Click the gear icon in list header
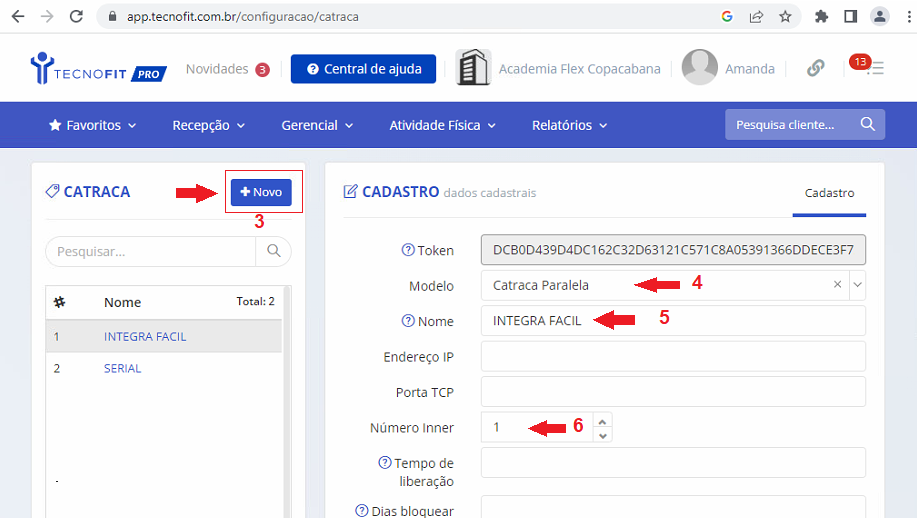The image size is (917, 518). [59, 302]
